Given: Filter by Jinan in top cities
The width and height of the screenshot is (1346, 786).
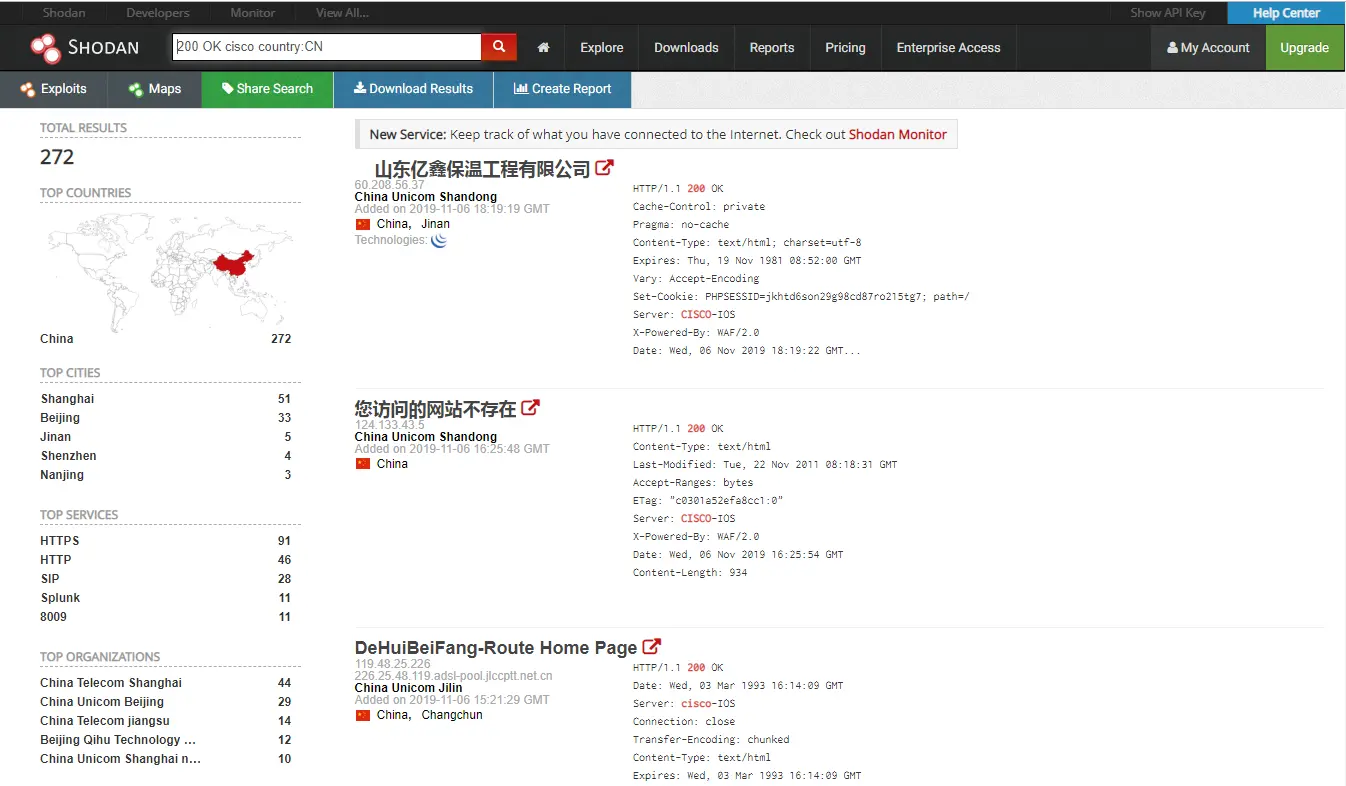Looking at the screenshot, I should tap(56, 437).
